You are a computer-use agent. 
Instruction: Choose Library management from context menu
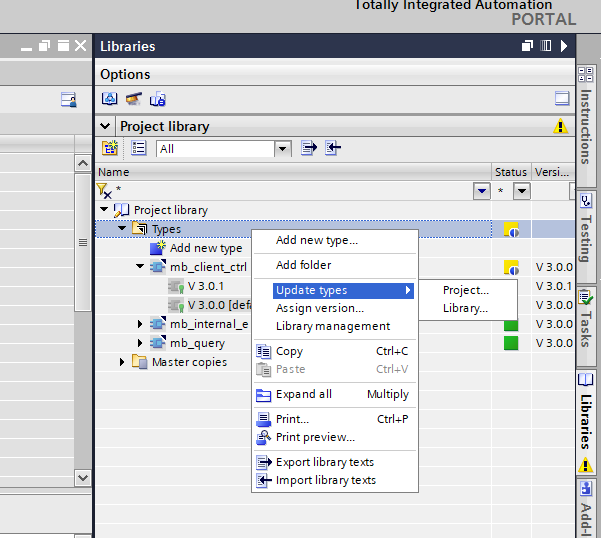point(332,326)
